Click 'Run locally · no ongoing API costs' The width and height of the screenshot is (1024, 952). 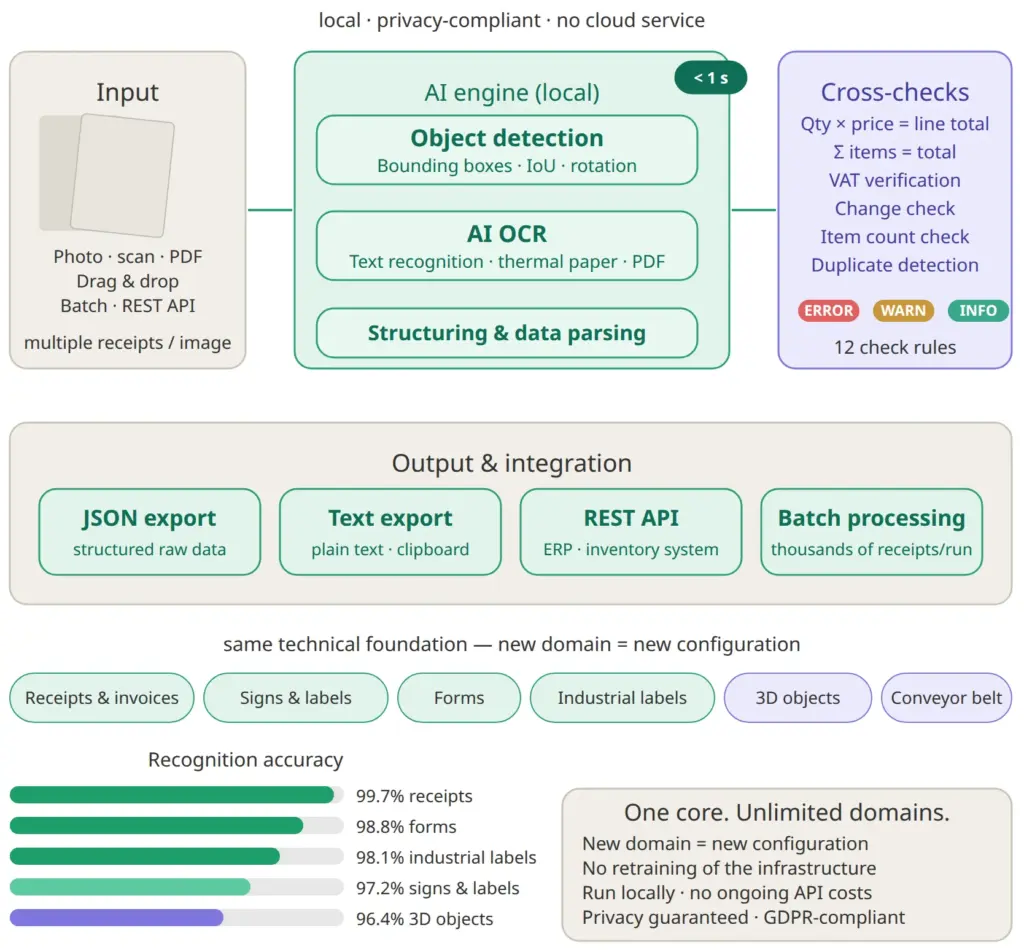728,893
